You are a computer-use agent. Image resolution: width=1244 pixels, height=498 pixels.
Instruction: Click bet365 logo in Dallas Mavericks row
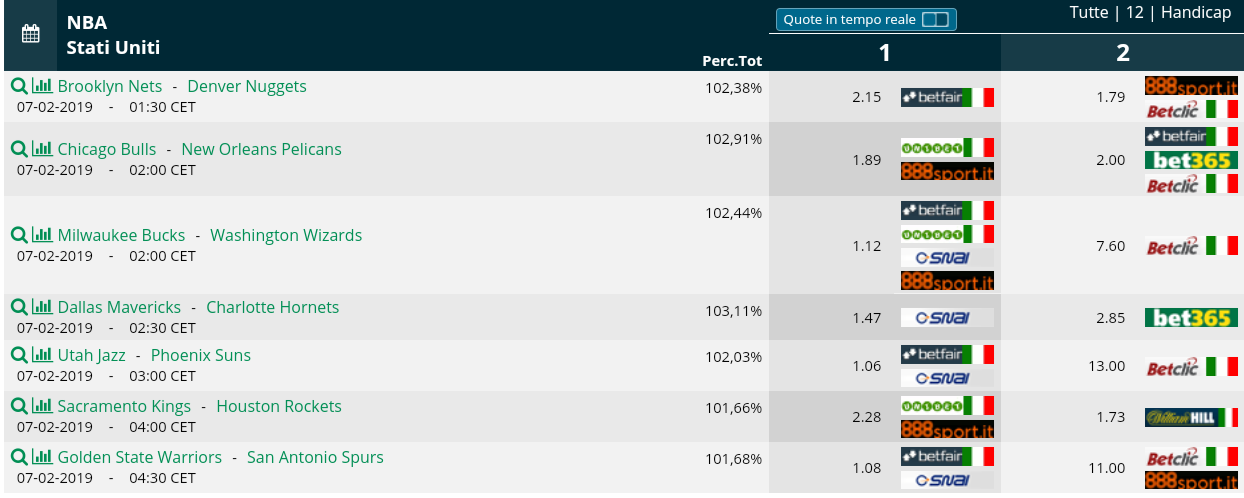coord(1191,318)
